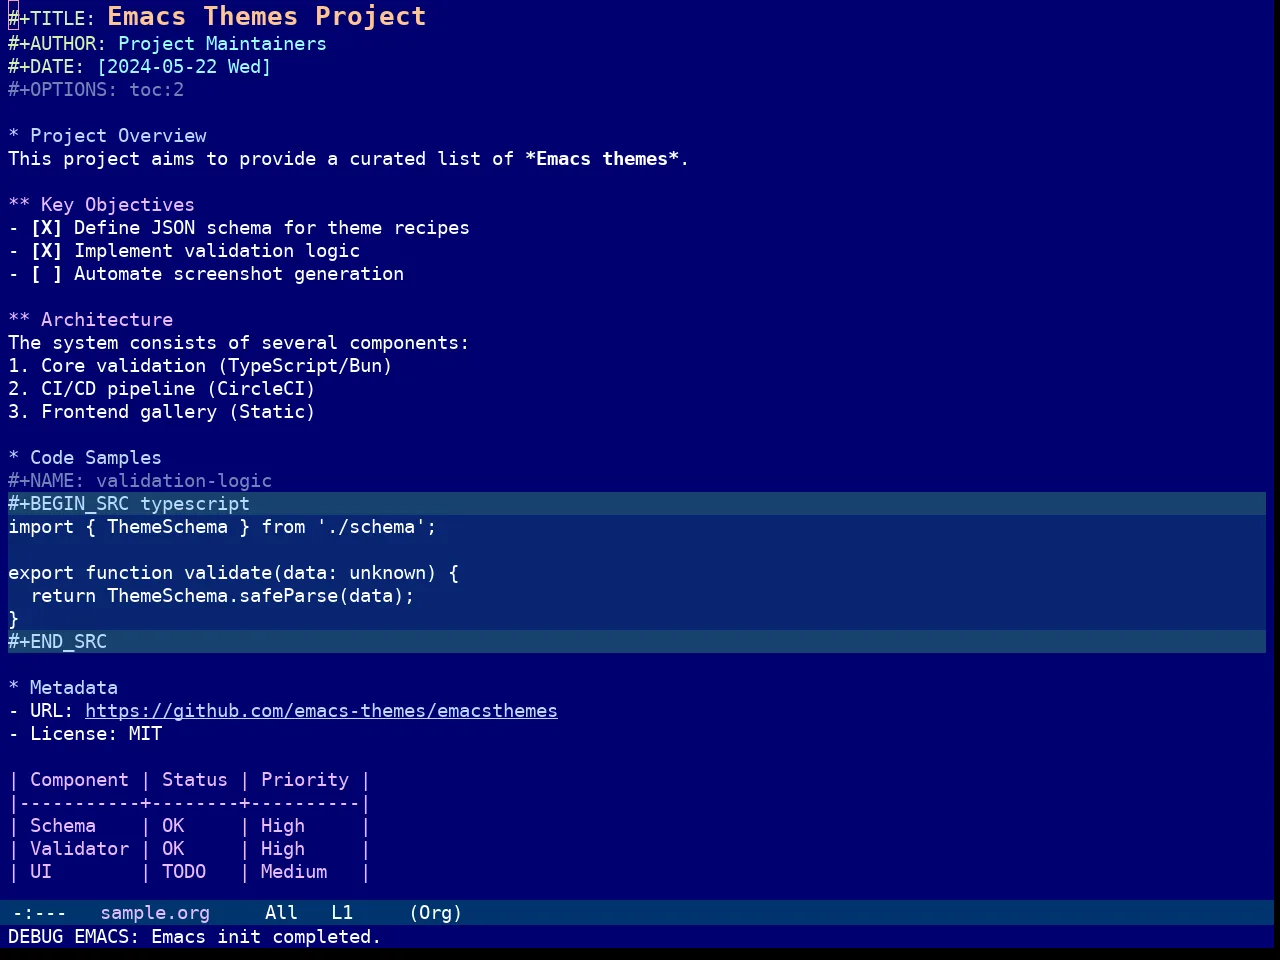Click the 'All' position indicator in mode line
Viewport: 1280px width, 960px height.
(x=281, y=913)
